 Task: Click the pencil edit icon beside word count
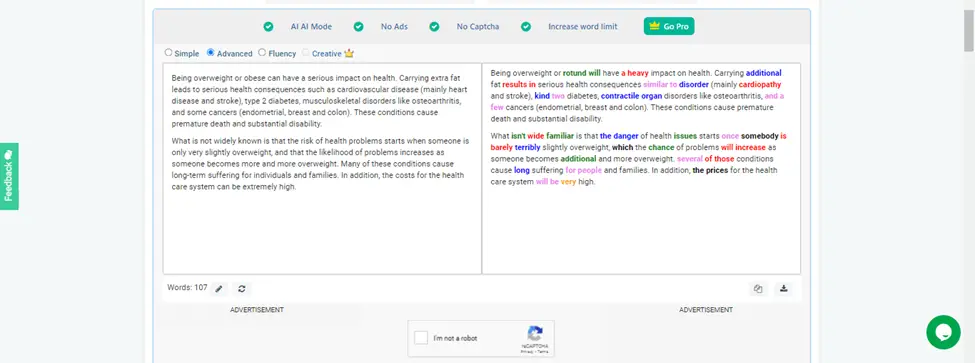218,288
